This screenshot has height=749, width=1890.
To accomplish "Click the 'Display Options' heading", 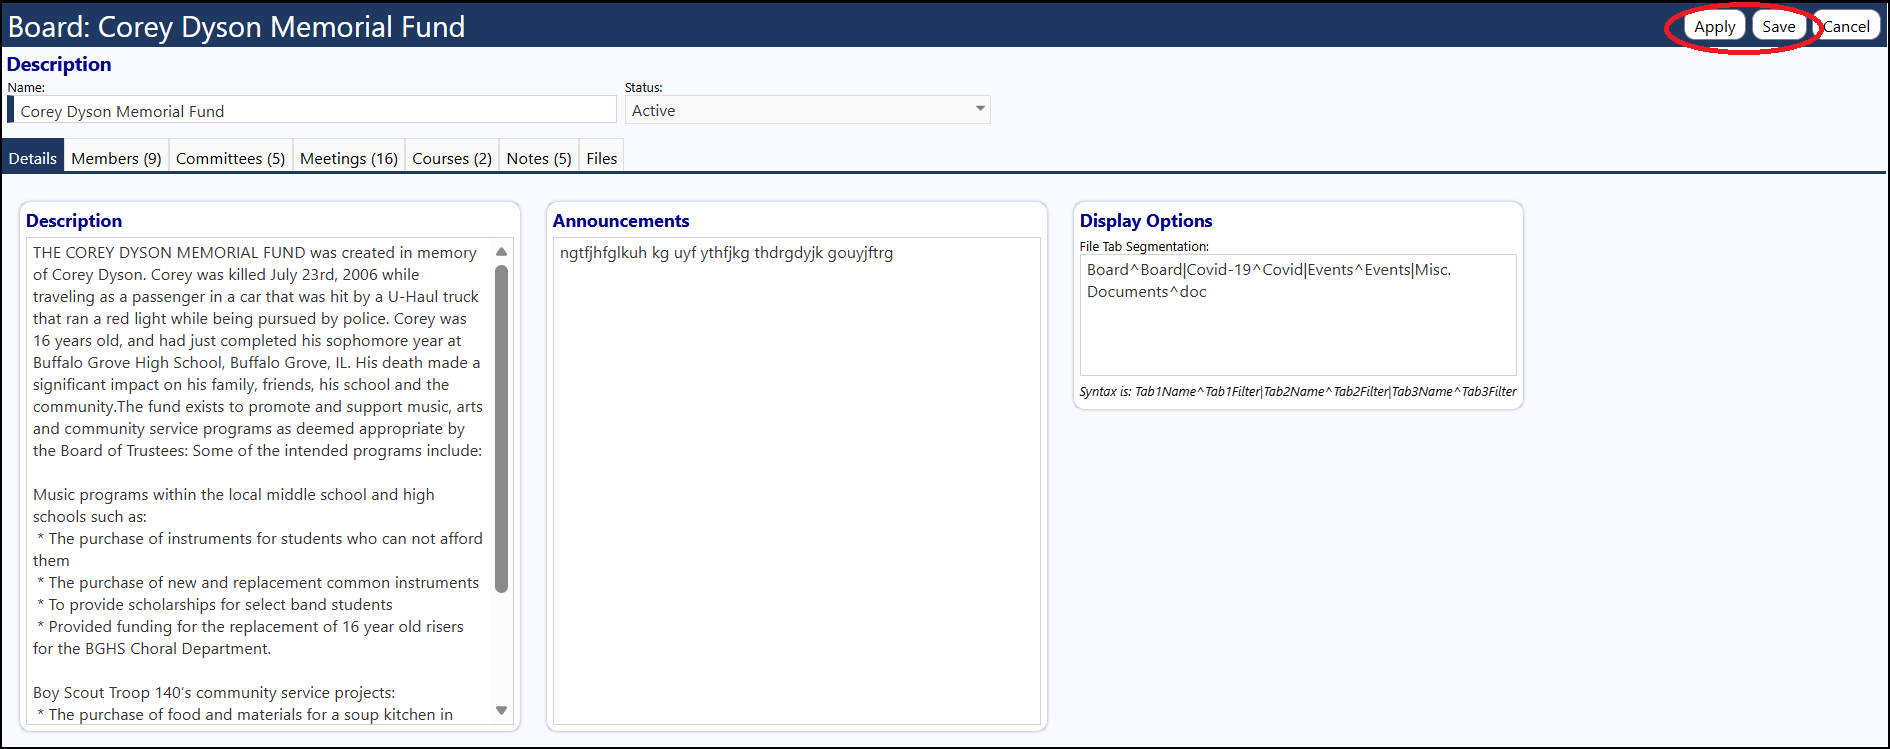I will click(1146, 221).
